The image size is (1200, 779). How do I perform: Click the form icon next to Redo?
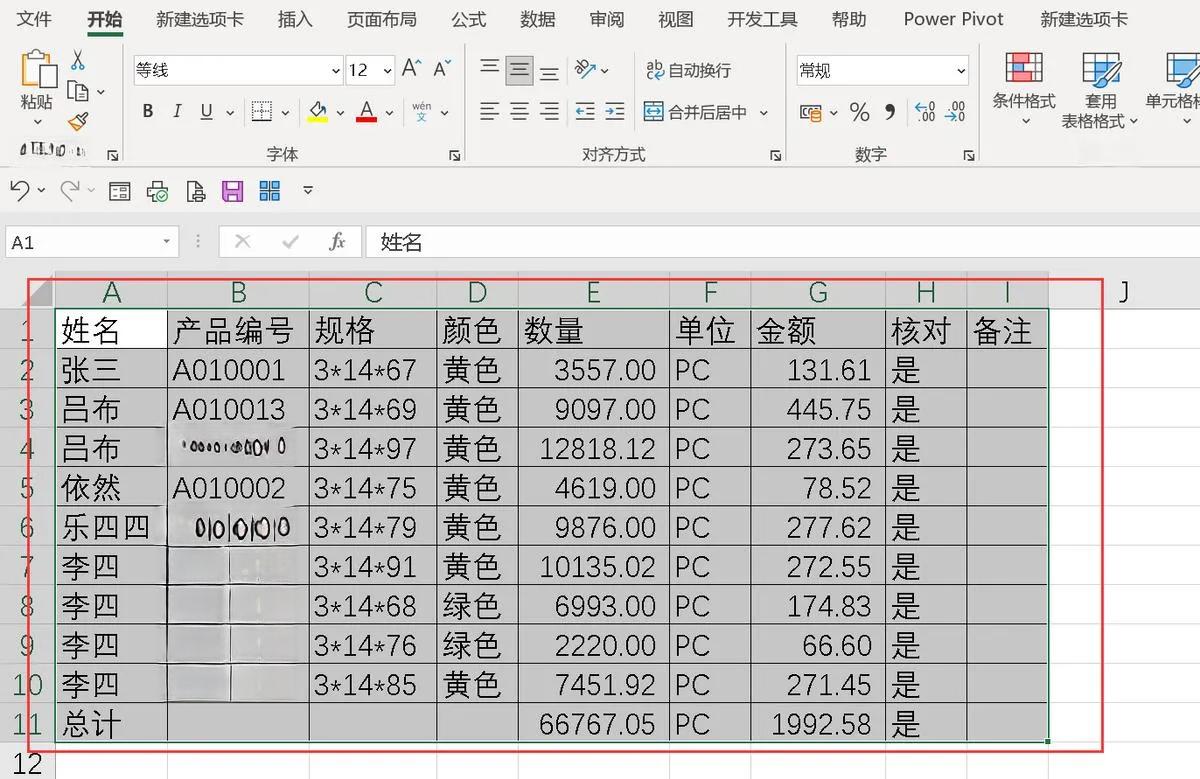click(x=120, y=190)
